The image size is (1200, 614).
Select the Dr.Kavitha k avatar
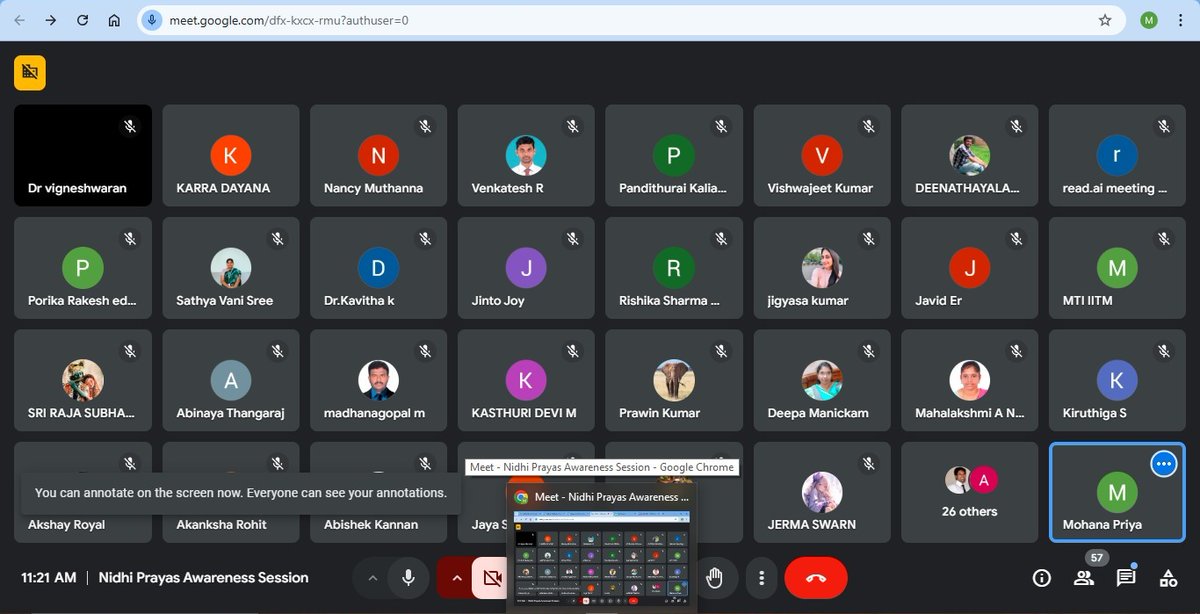[378, 268]
